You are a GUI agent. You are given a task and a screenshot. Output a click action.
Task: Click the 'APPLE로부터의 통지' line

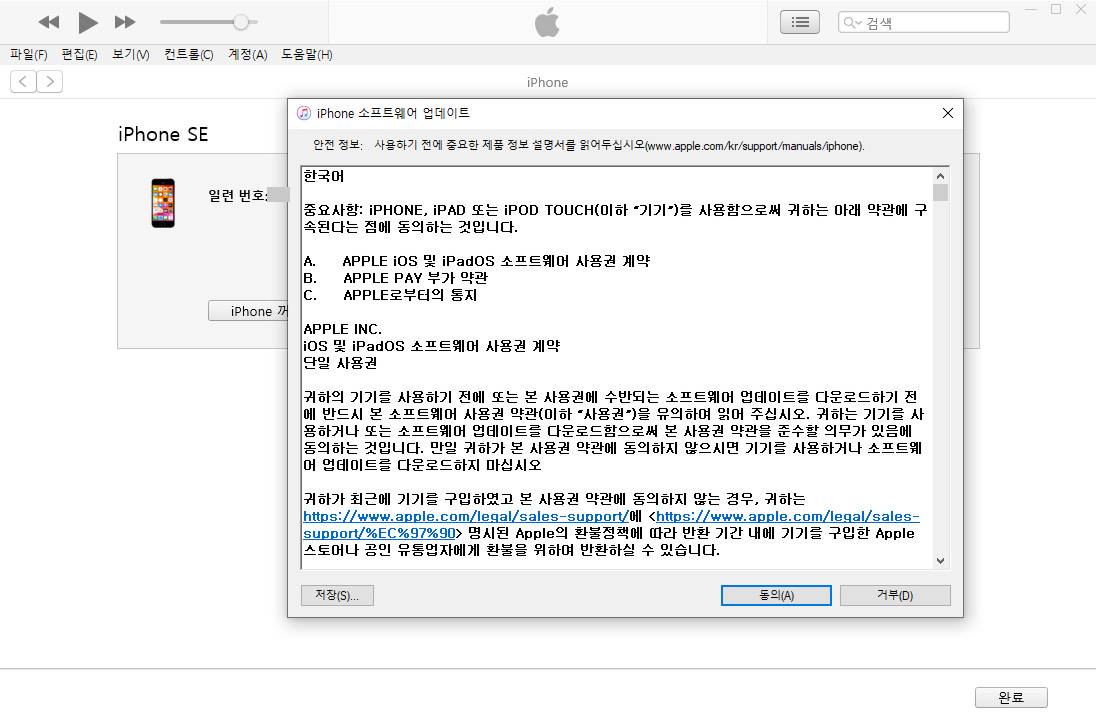coord(410,295)
